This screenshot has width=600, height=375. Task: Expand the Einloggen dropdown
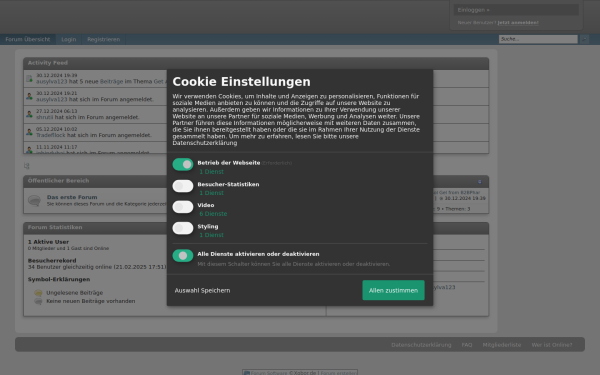[x=516, y=10]
